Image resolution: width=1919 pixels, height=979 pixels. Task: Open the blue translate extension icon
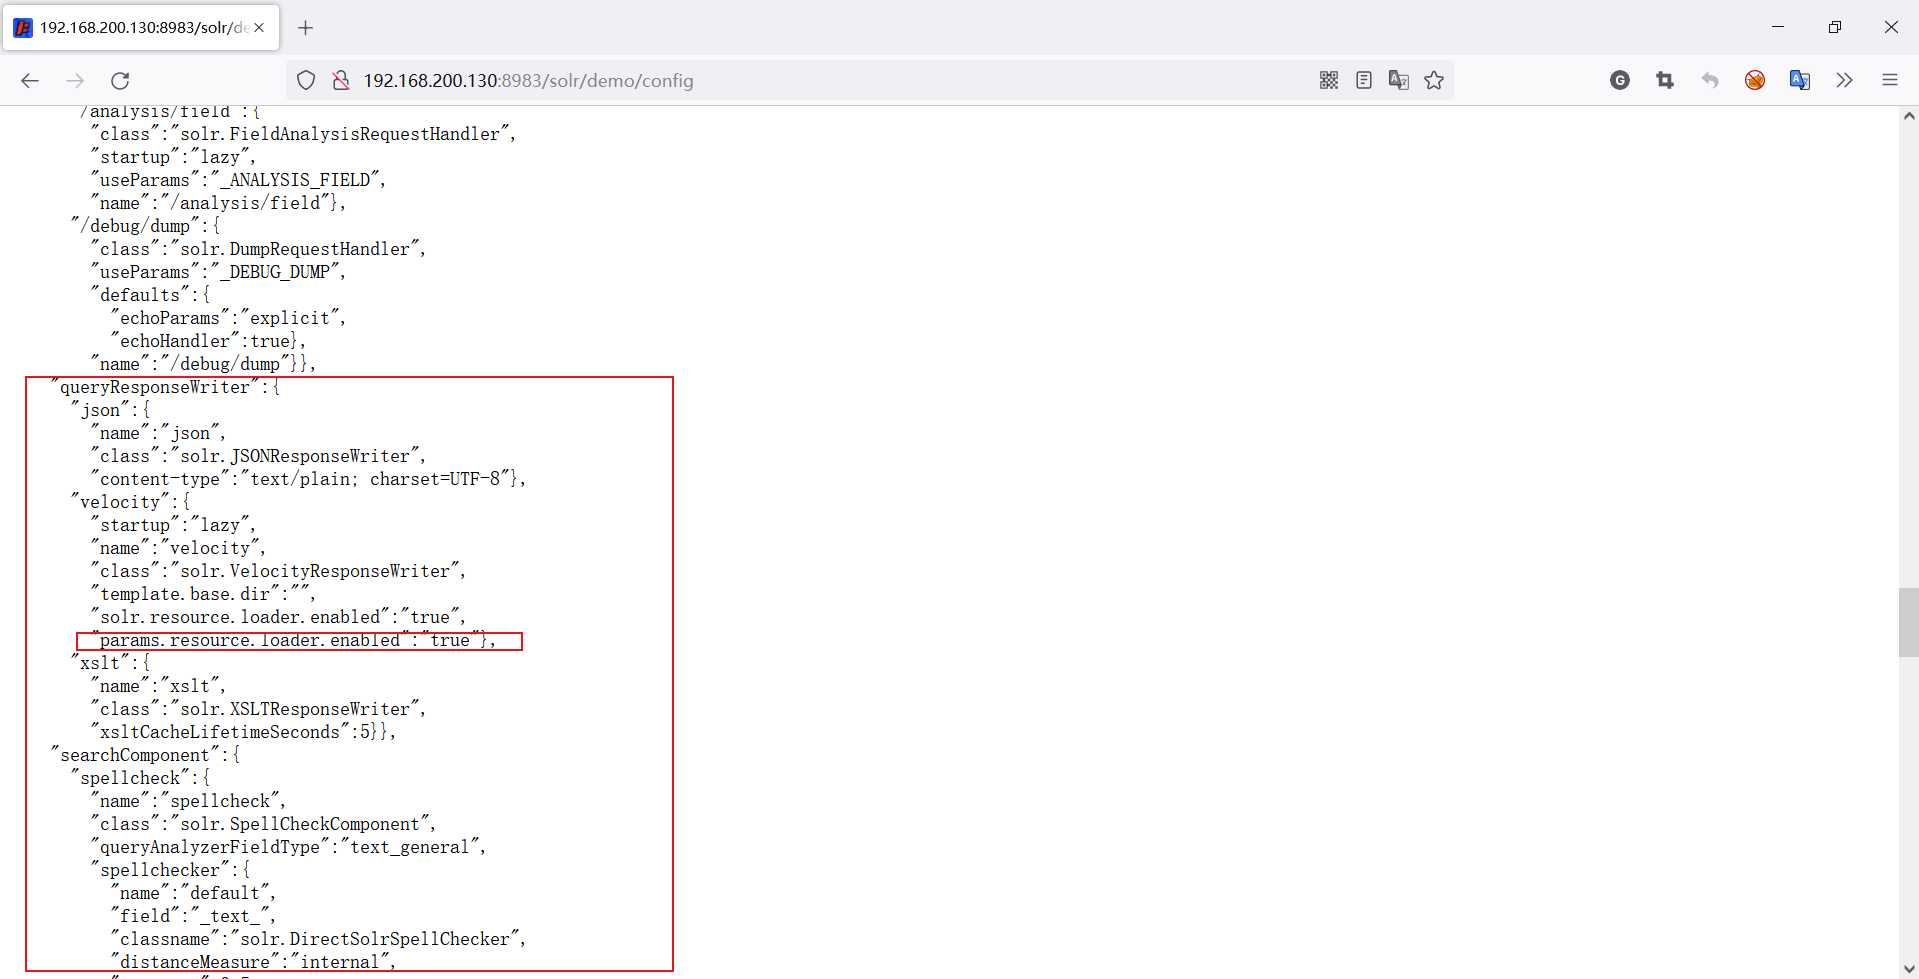pos(1800,81)
